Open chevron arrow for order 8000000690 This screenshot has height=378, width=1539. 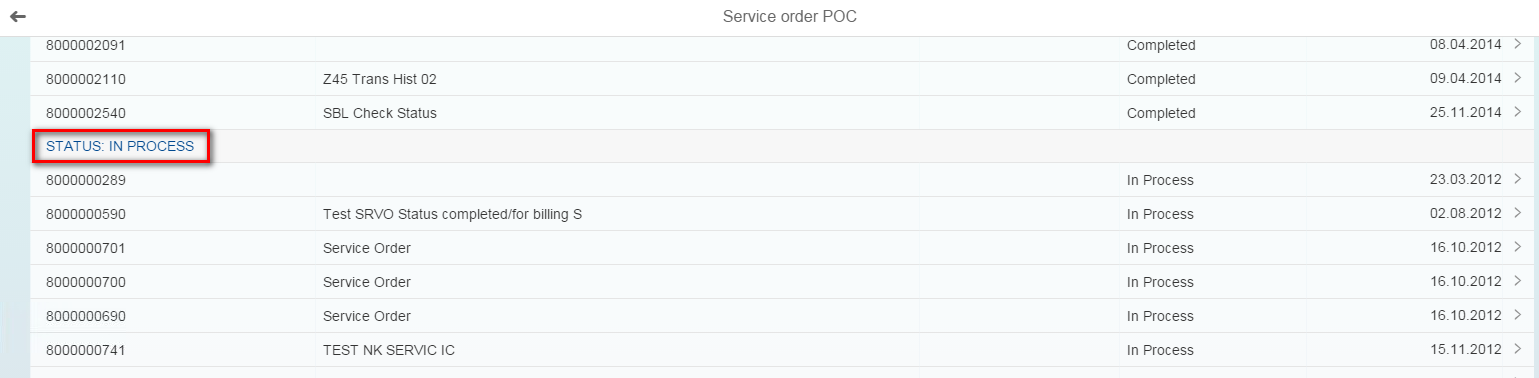click(x=1518, y=316)
